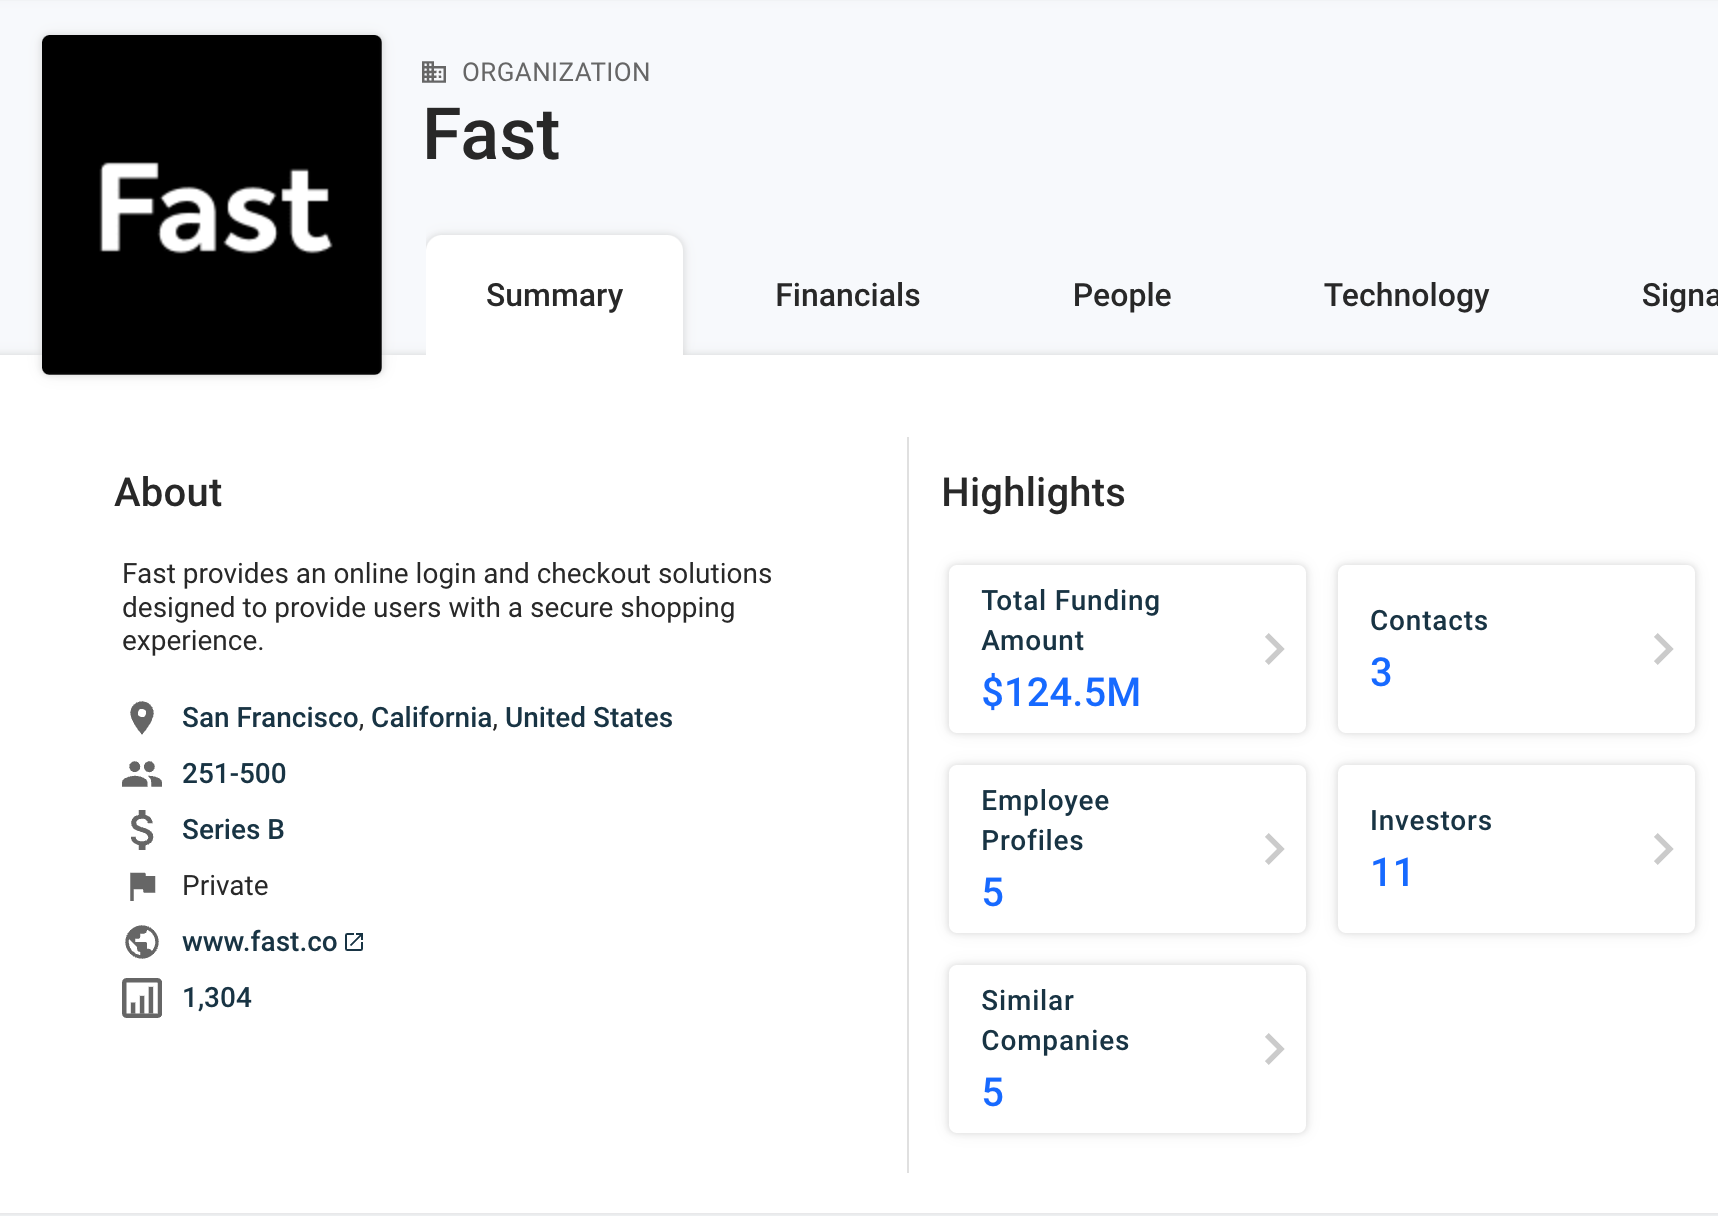Click the globe website icon
Viewport: 1718px width, 1216px height.
tap(142, 942)
